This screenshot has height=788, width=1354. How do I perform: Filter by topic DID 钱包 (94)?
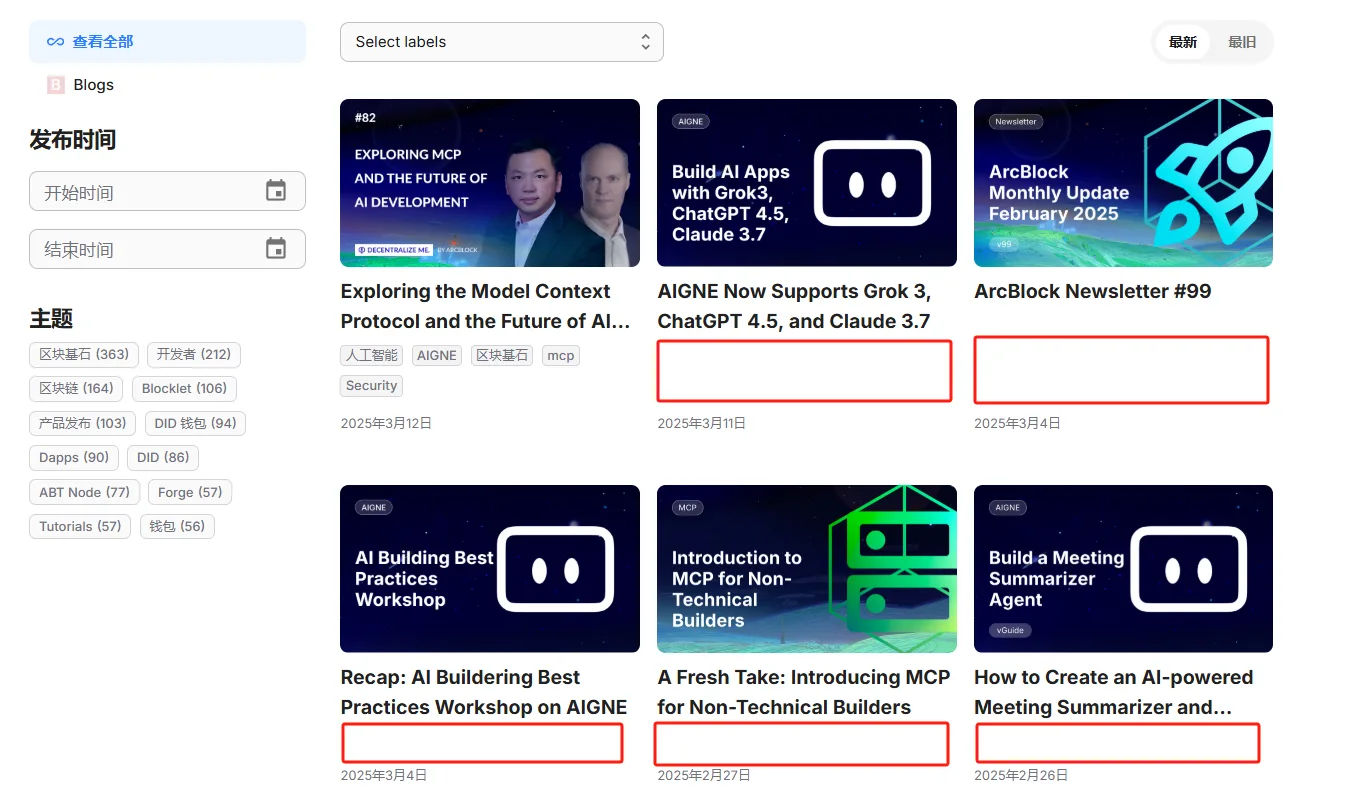click(x=195, y=423)
